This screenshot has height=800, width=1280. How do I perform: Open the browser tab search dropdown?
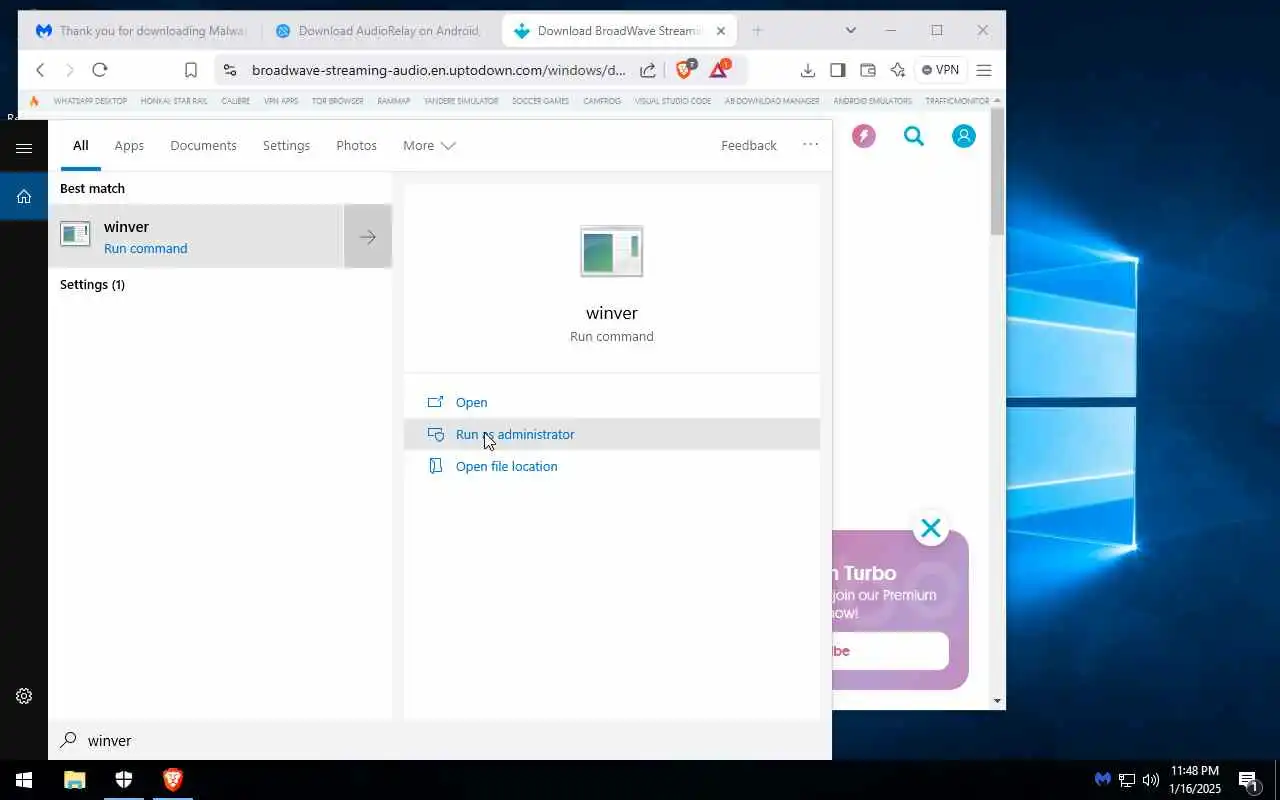850,31
